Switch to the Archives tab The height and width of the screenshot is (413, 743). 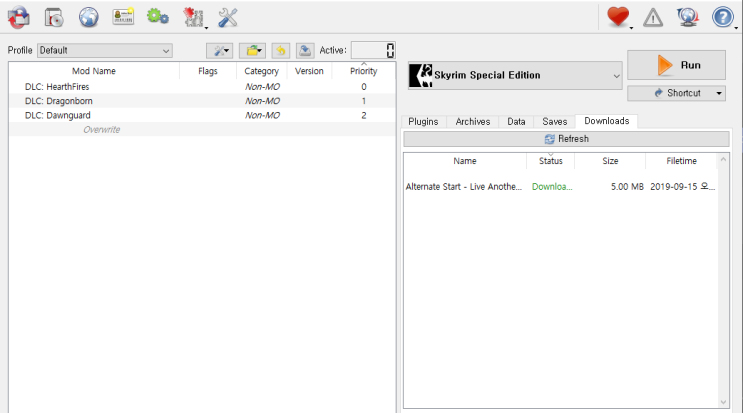tap(472, 122)
